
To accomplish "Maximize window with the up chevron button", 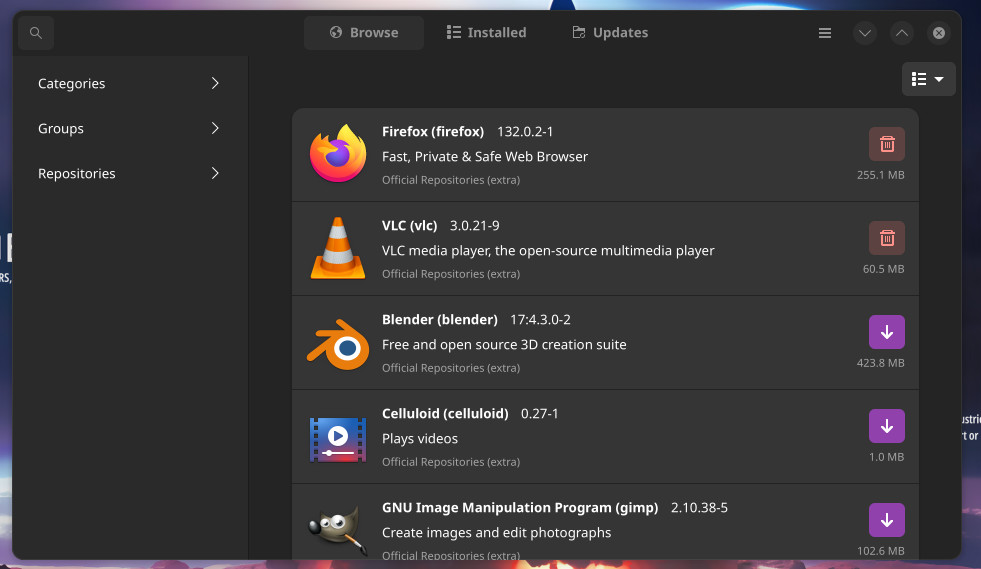I will (902, 33).
